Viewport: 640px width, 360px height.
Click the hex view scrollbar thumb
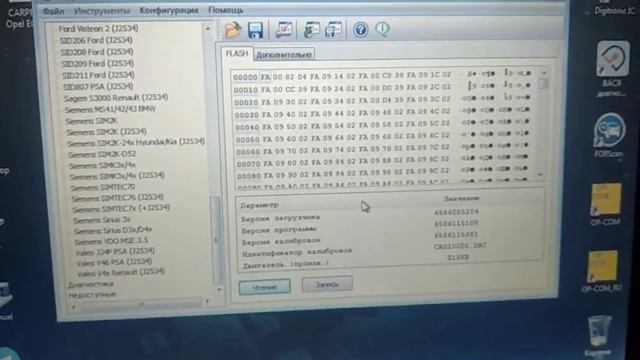coord(543,84)
